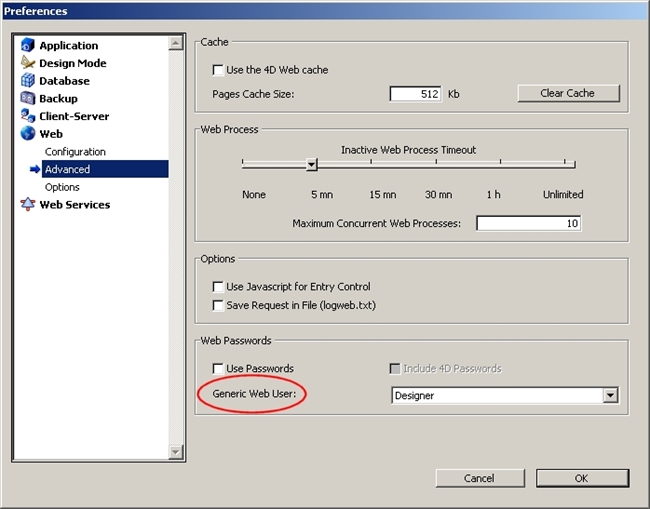Open Client-Server via its icon

28,116
